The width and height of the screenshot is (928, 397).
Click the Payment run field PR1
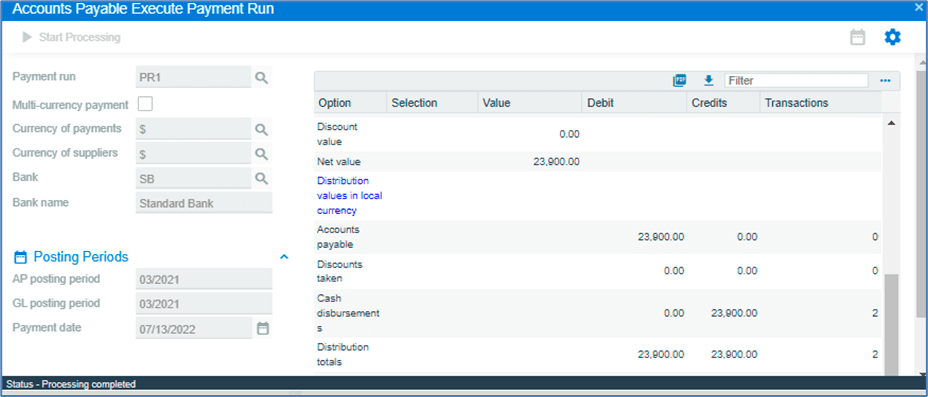[x=194, y=77]
